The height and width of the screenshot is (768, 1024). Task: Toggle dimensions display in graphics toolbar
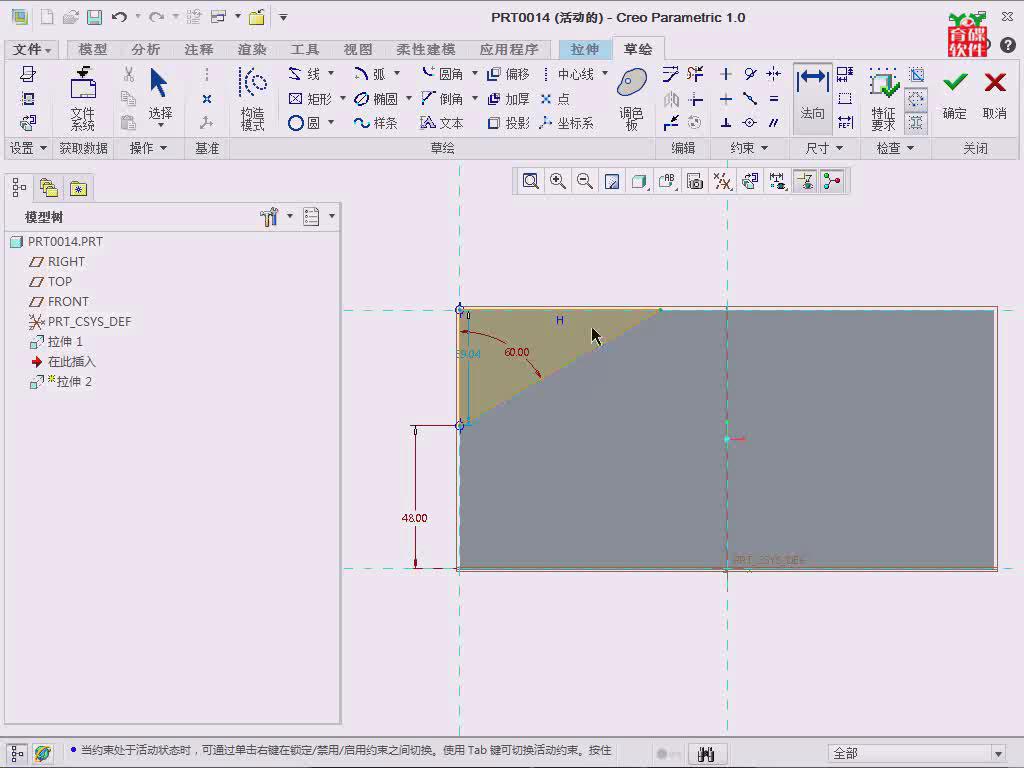coord(777,181)
